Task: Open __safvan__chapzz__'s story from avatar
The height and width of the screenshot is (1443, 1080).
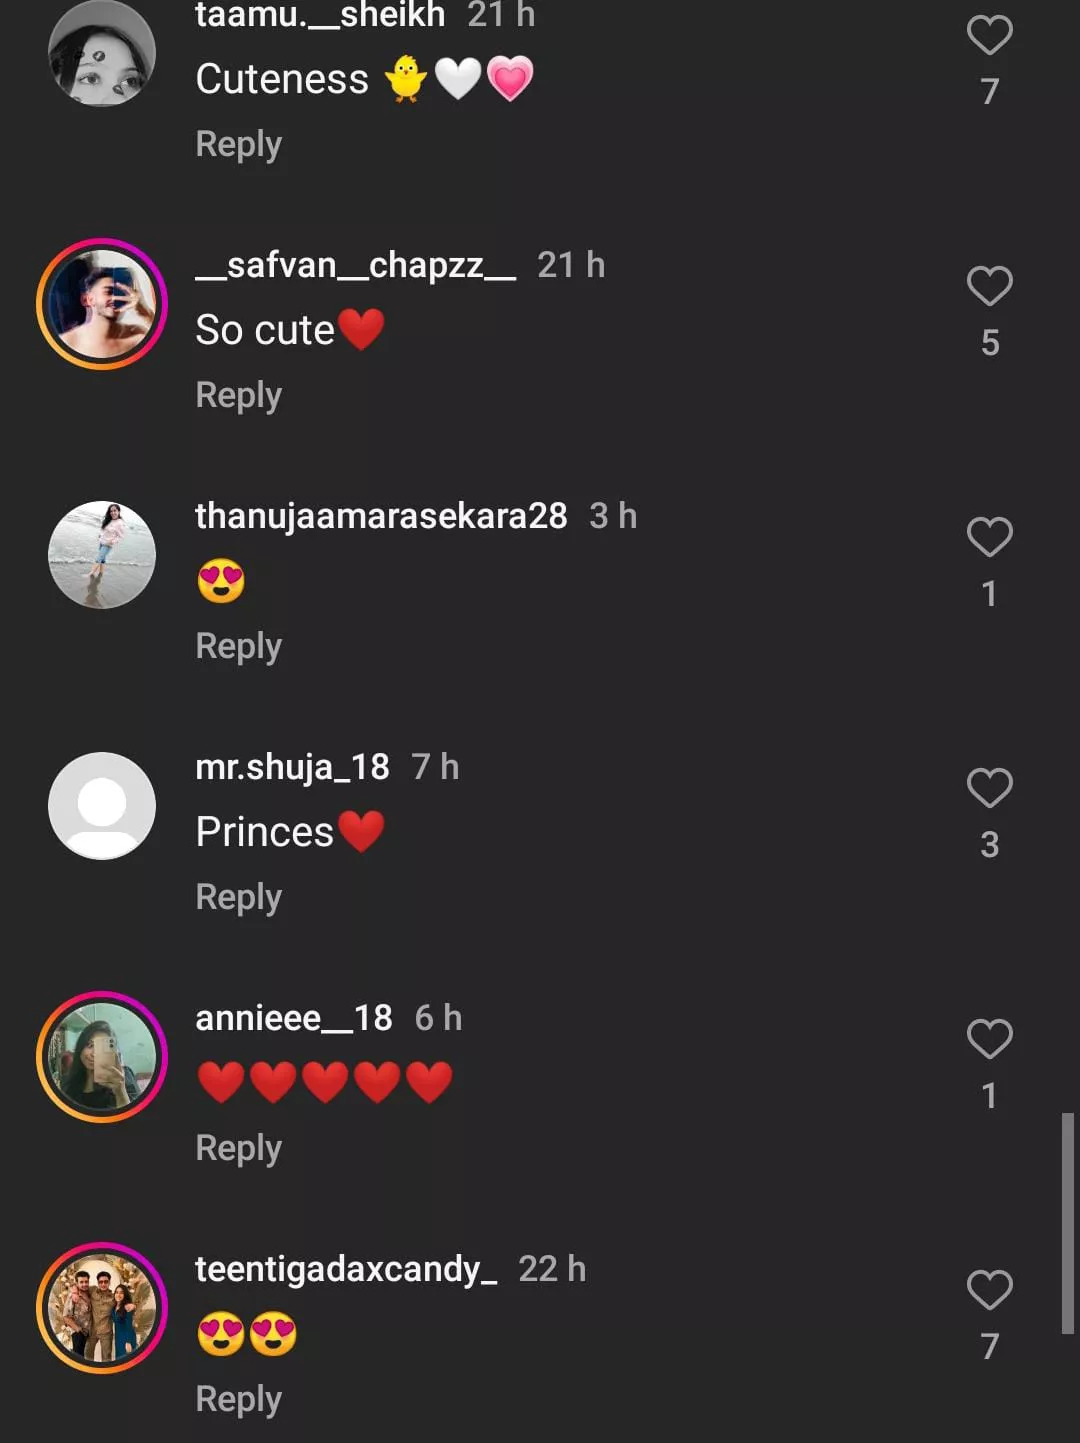Action: click(102, 304)
